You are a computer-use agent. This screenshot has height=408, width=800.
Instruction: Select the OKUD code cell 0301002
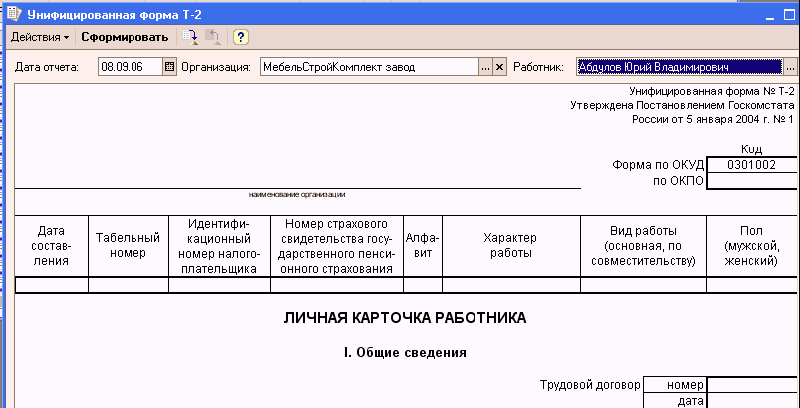pyautogui.click(x=751, y=165)
